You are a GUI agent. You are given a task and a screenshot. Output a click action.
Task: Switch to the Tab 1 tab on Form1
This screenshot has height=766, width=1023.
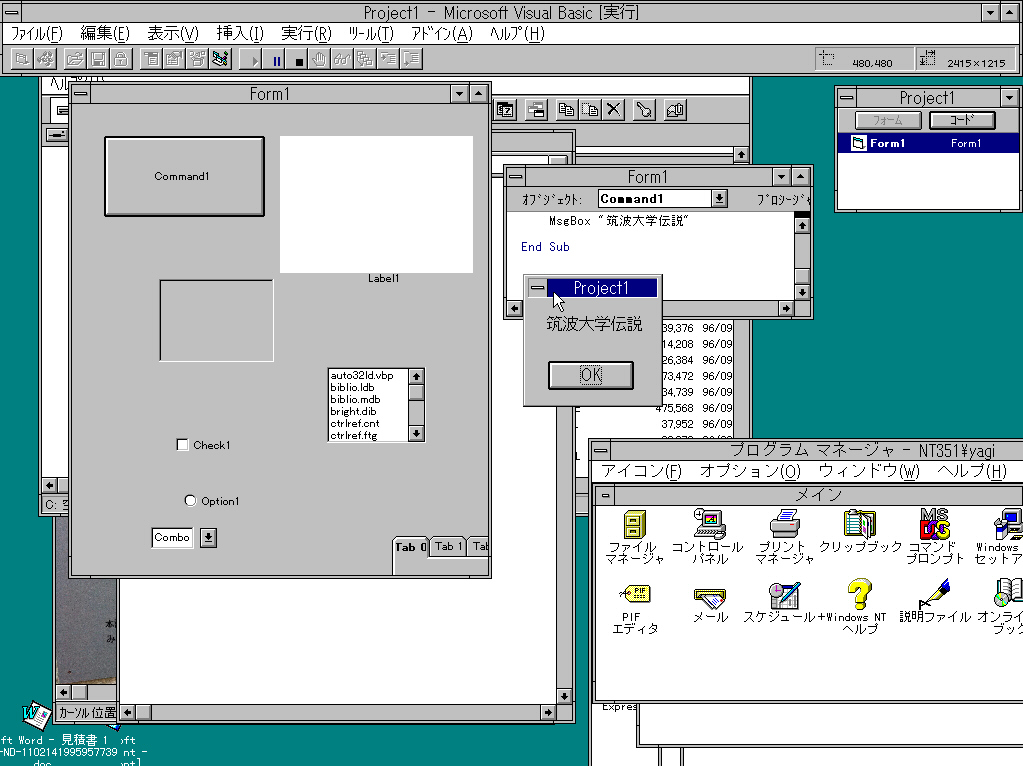[447, 546]
